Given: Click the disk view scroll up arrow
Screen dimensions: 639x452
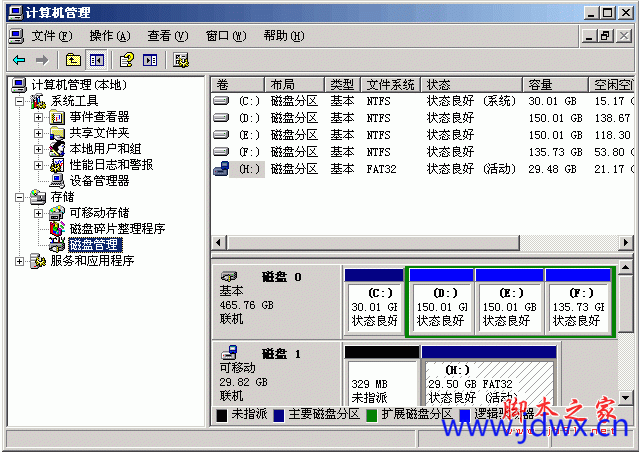Looking at the screenshot, I should click(626, 268).
